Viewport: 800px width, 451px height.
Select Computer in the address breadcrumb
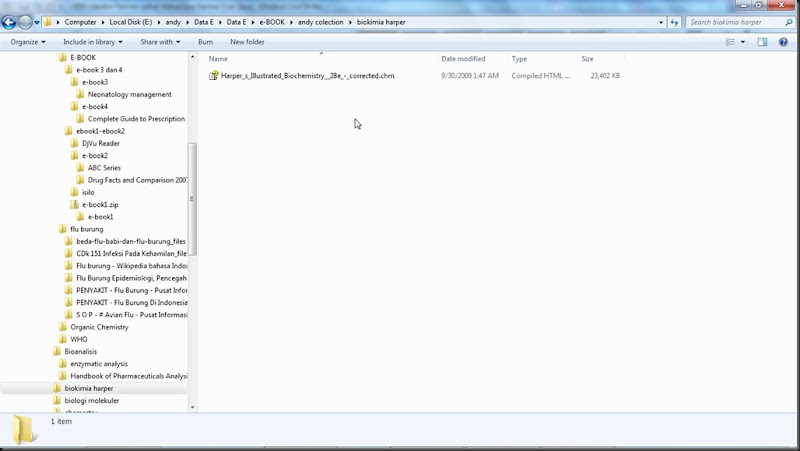(80, 22)
